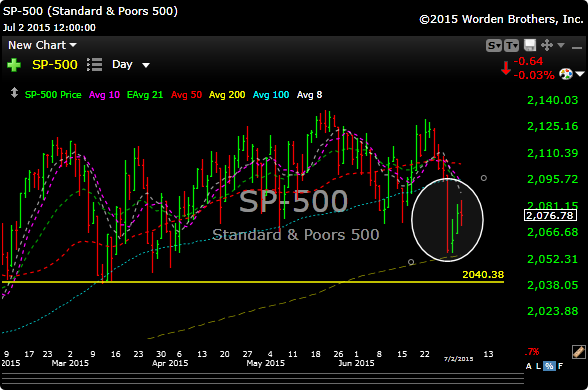The image size is (588, 390).
Task: Click the 2,052.31 price scale label
Action: tap(552, 259)
